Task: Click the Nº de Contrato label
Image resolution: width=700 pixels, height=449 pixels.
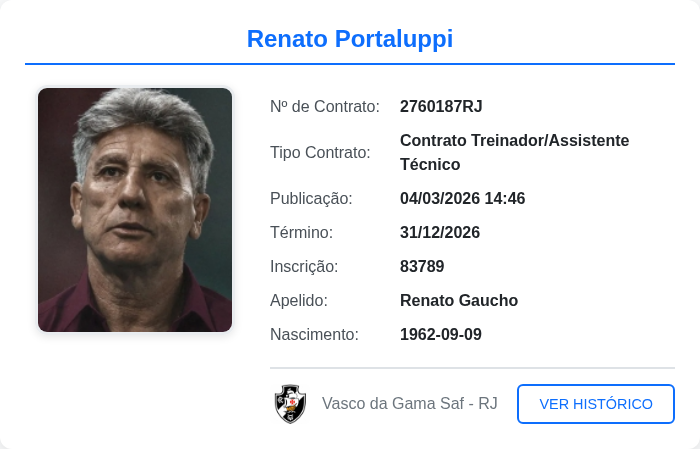Action: [x=325, y=106]
